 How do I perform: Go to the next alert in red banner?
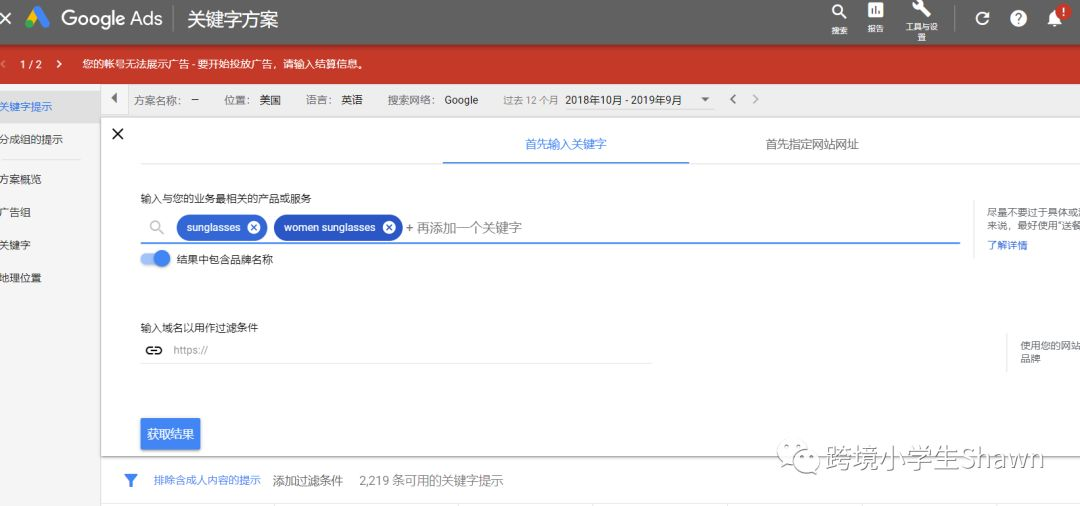(x=59, y=64)
